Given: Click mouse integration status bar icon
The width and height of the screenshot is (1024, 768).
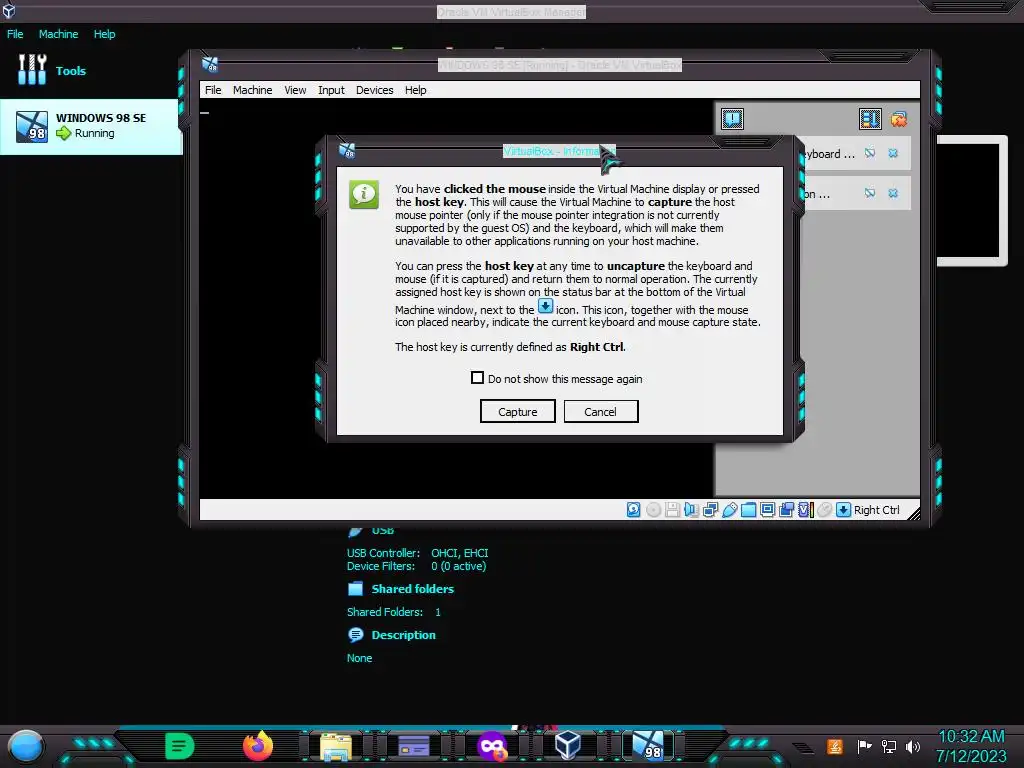Looking at the screenshot, I should (825, 510).
